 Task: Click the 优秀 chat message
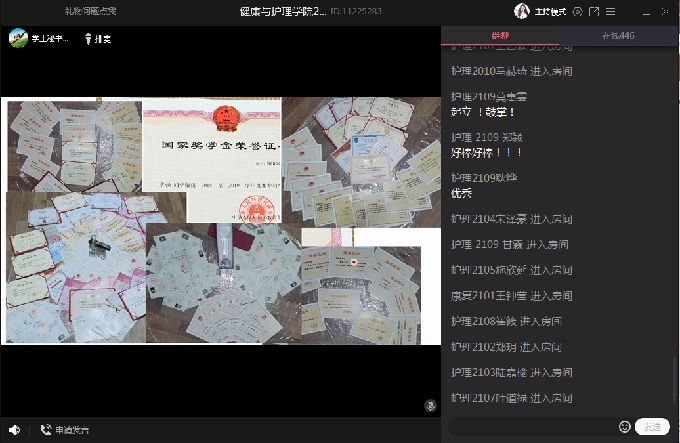click(x=462, y=193)
